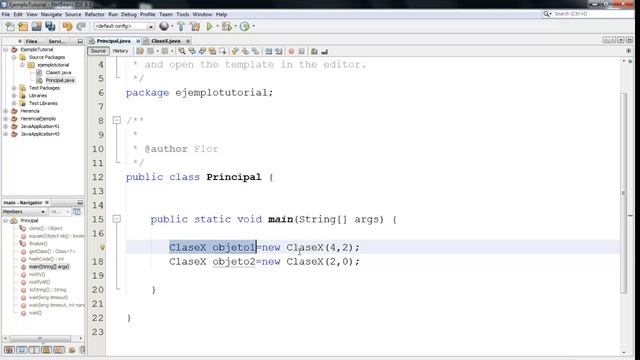The image size is (640, 360).
Task: Minimize the Projects panel
Action: tap(80, 41)
